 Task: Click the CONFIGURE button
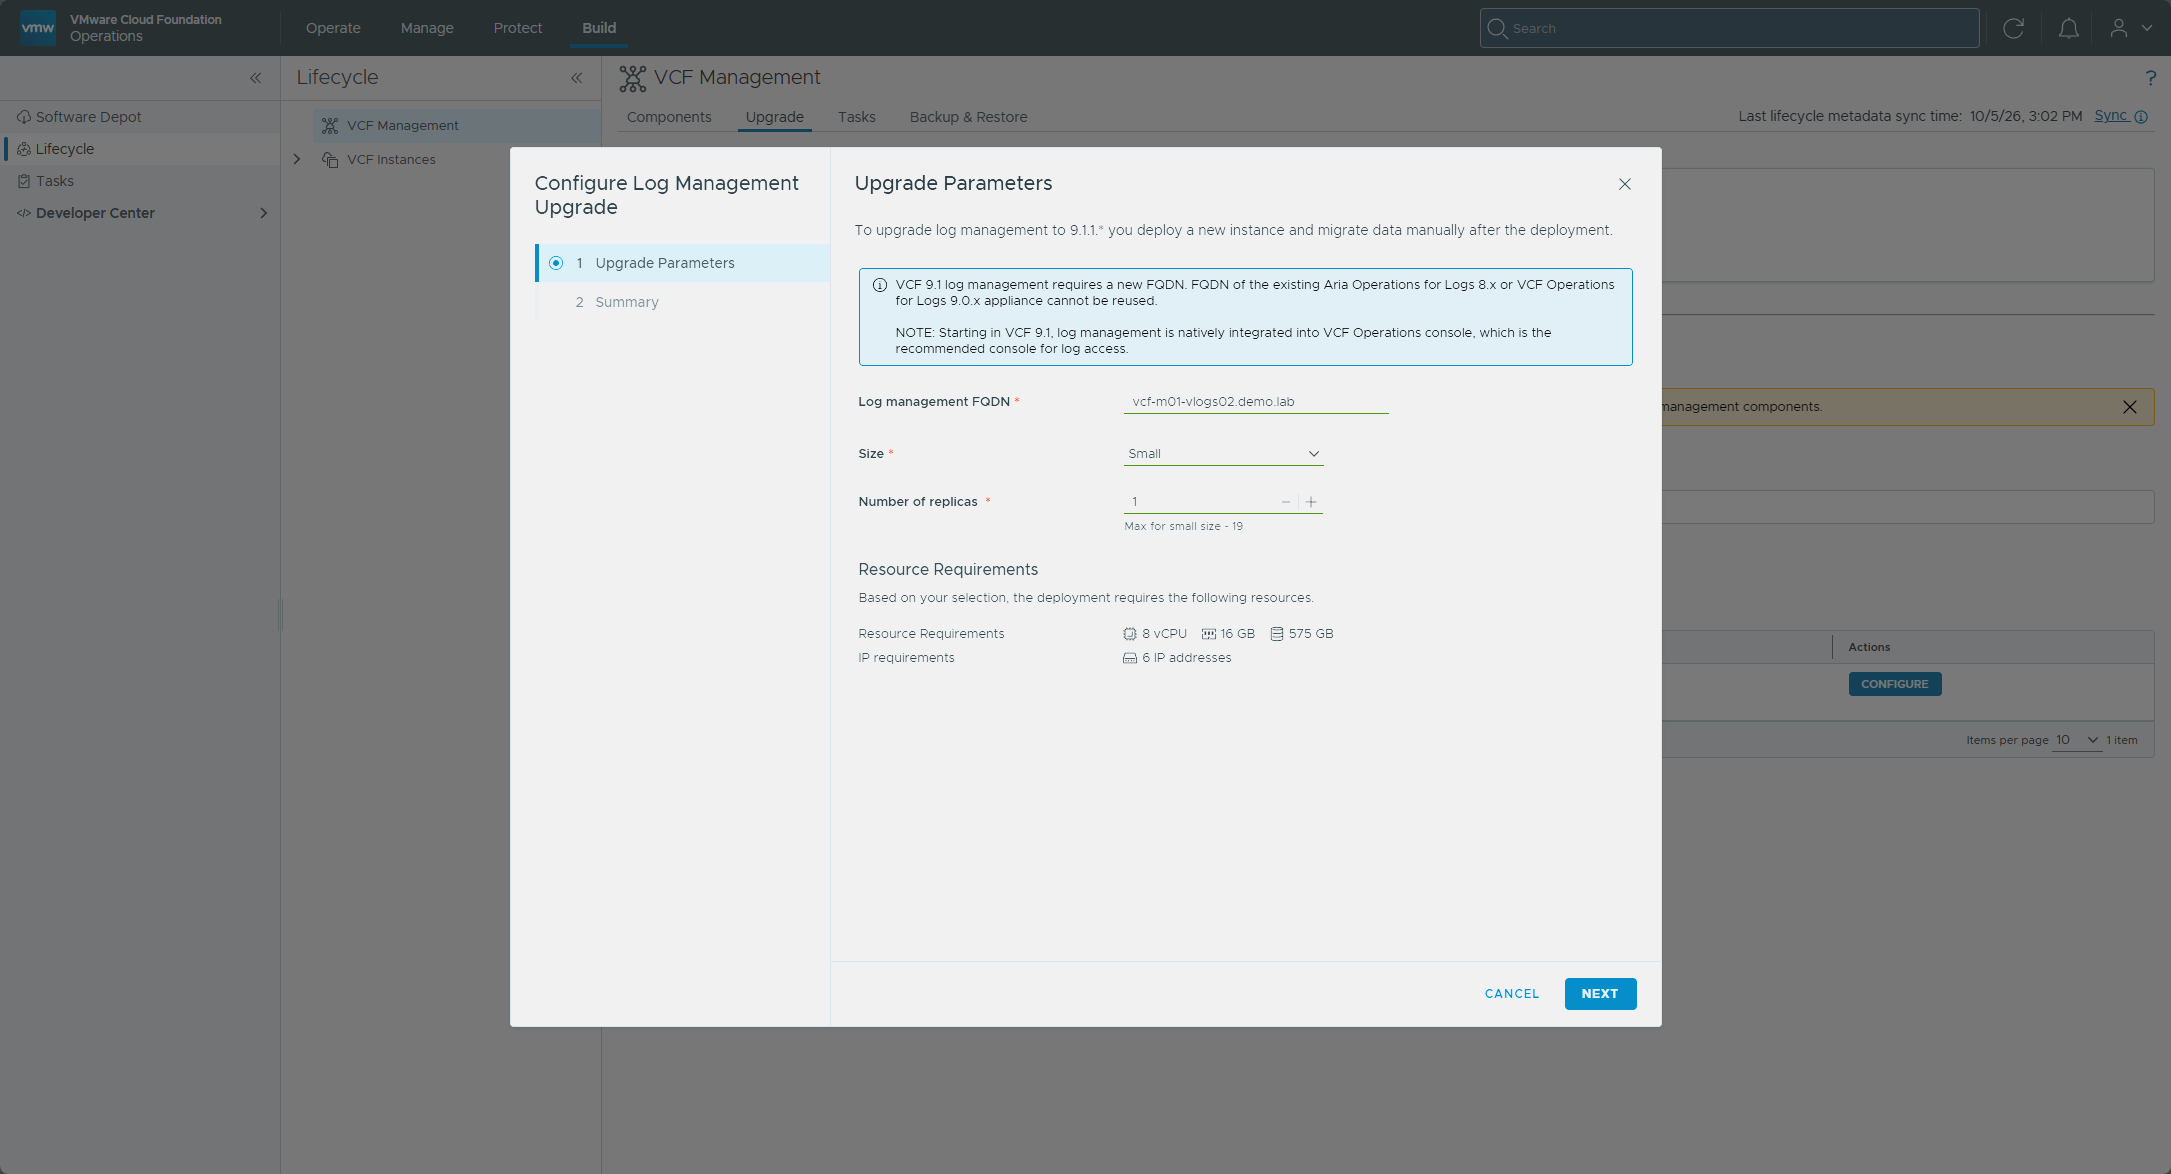(x=1895, y=684)
